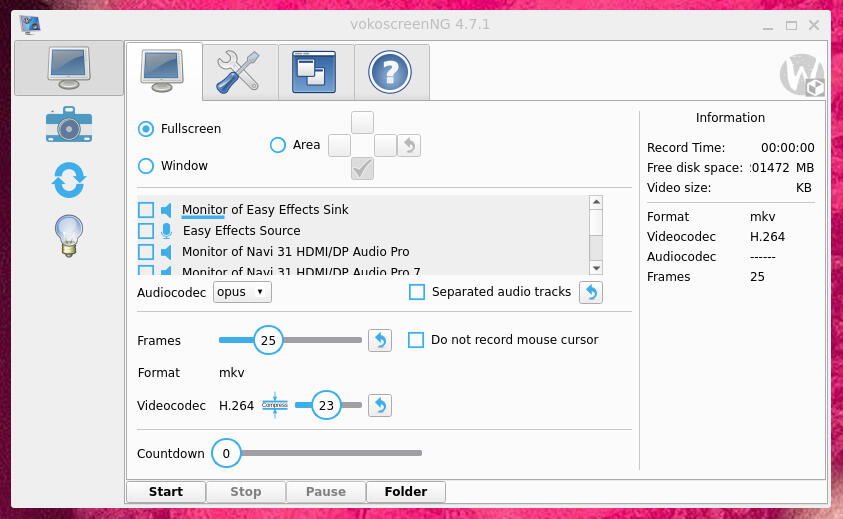Click the Countdown slider handle
The width and height of the screenshot is (843, 519).
point(226,453)
